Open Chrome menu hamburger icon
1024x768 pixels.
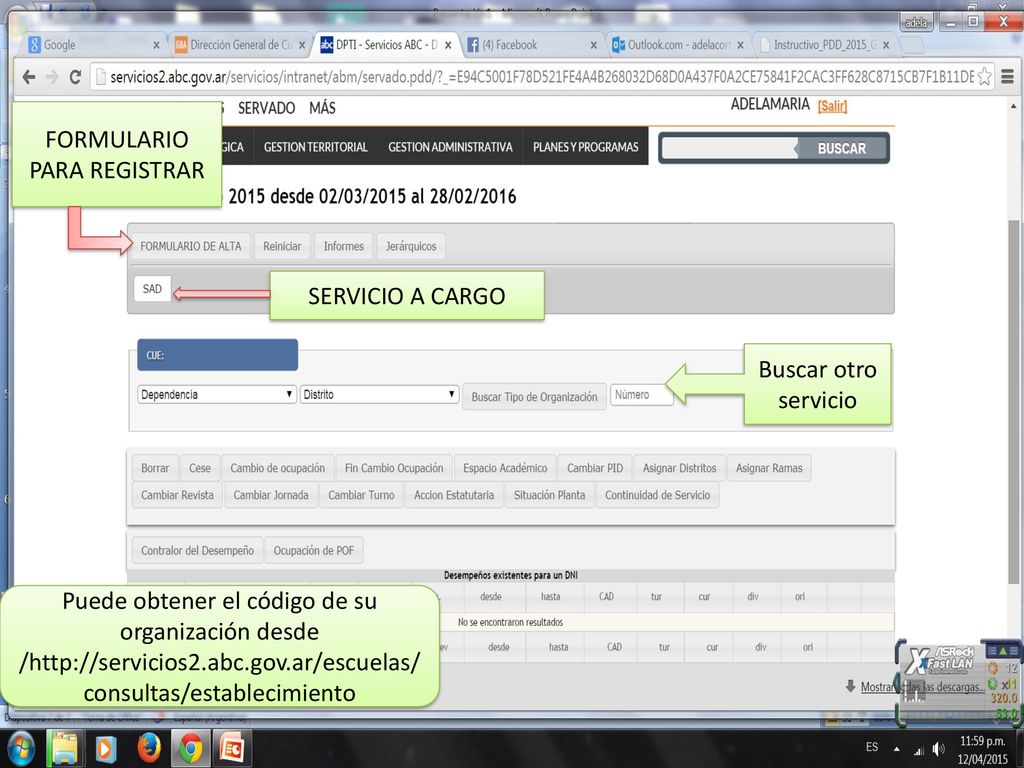click(x=1008, y=77)
